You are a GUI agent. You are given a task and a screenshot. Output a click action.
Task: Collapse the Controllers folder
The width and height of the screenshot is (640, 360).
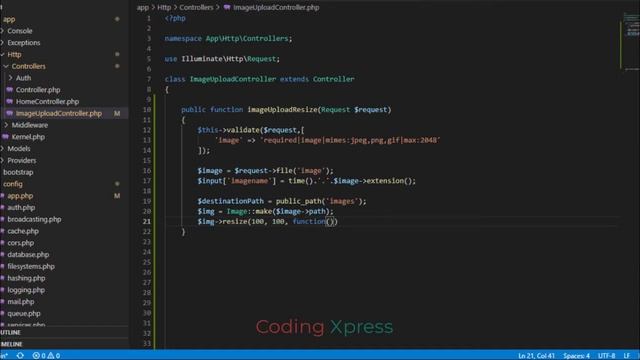tap(29, 67)
